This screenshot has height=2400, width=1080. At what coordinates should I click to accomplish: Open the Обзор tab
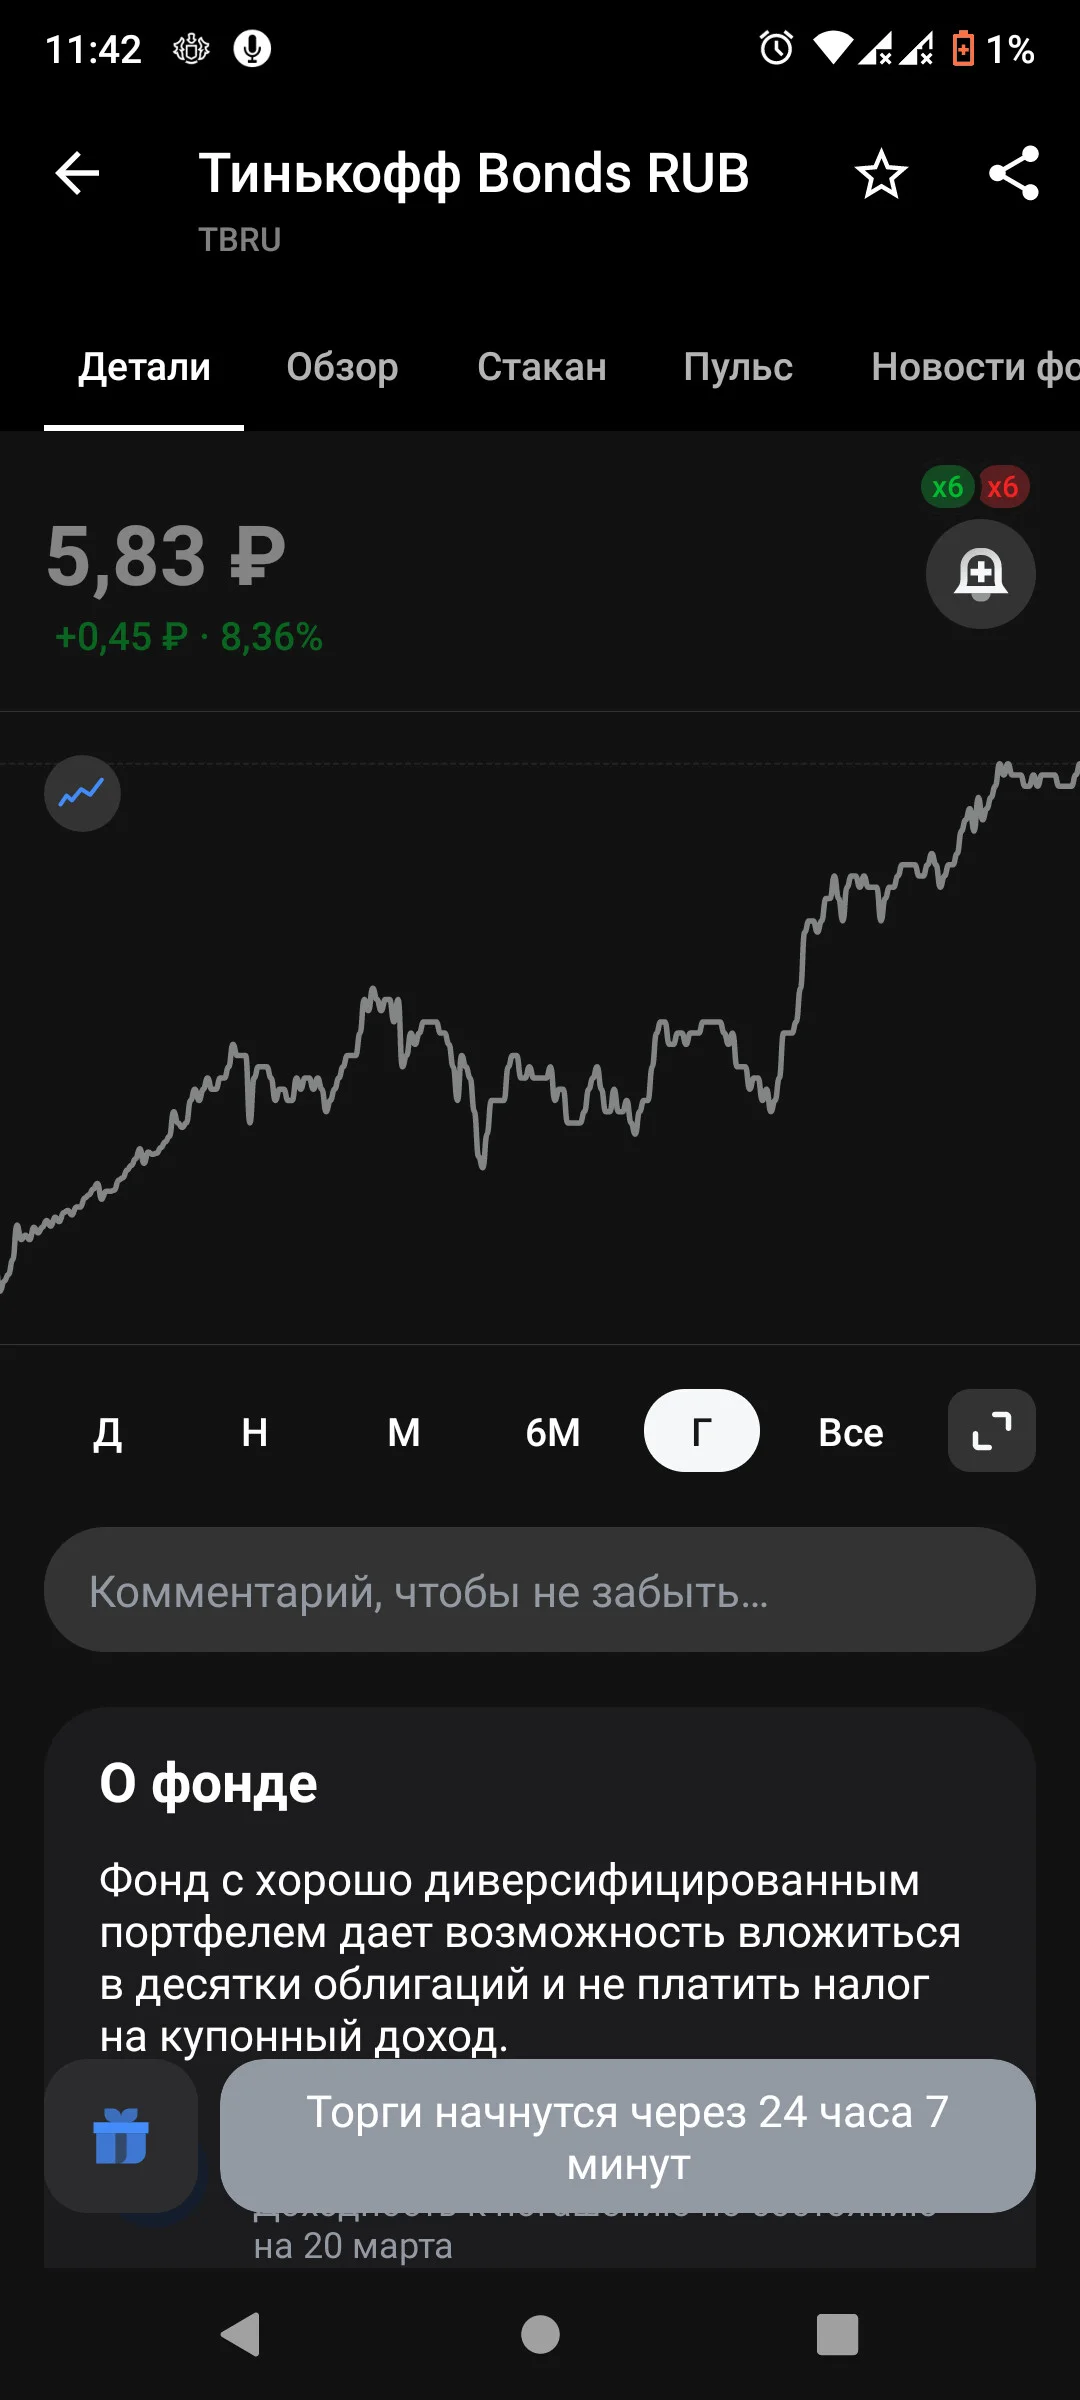click(342, 367)
